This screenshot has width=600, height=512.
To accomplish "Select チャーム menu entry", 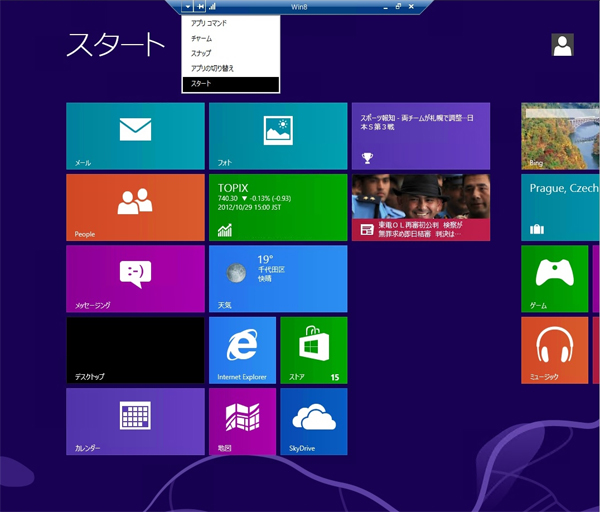I will [x=231, y=39].
